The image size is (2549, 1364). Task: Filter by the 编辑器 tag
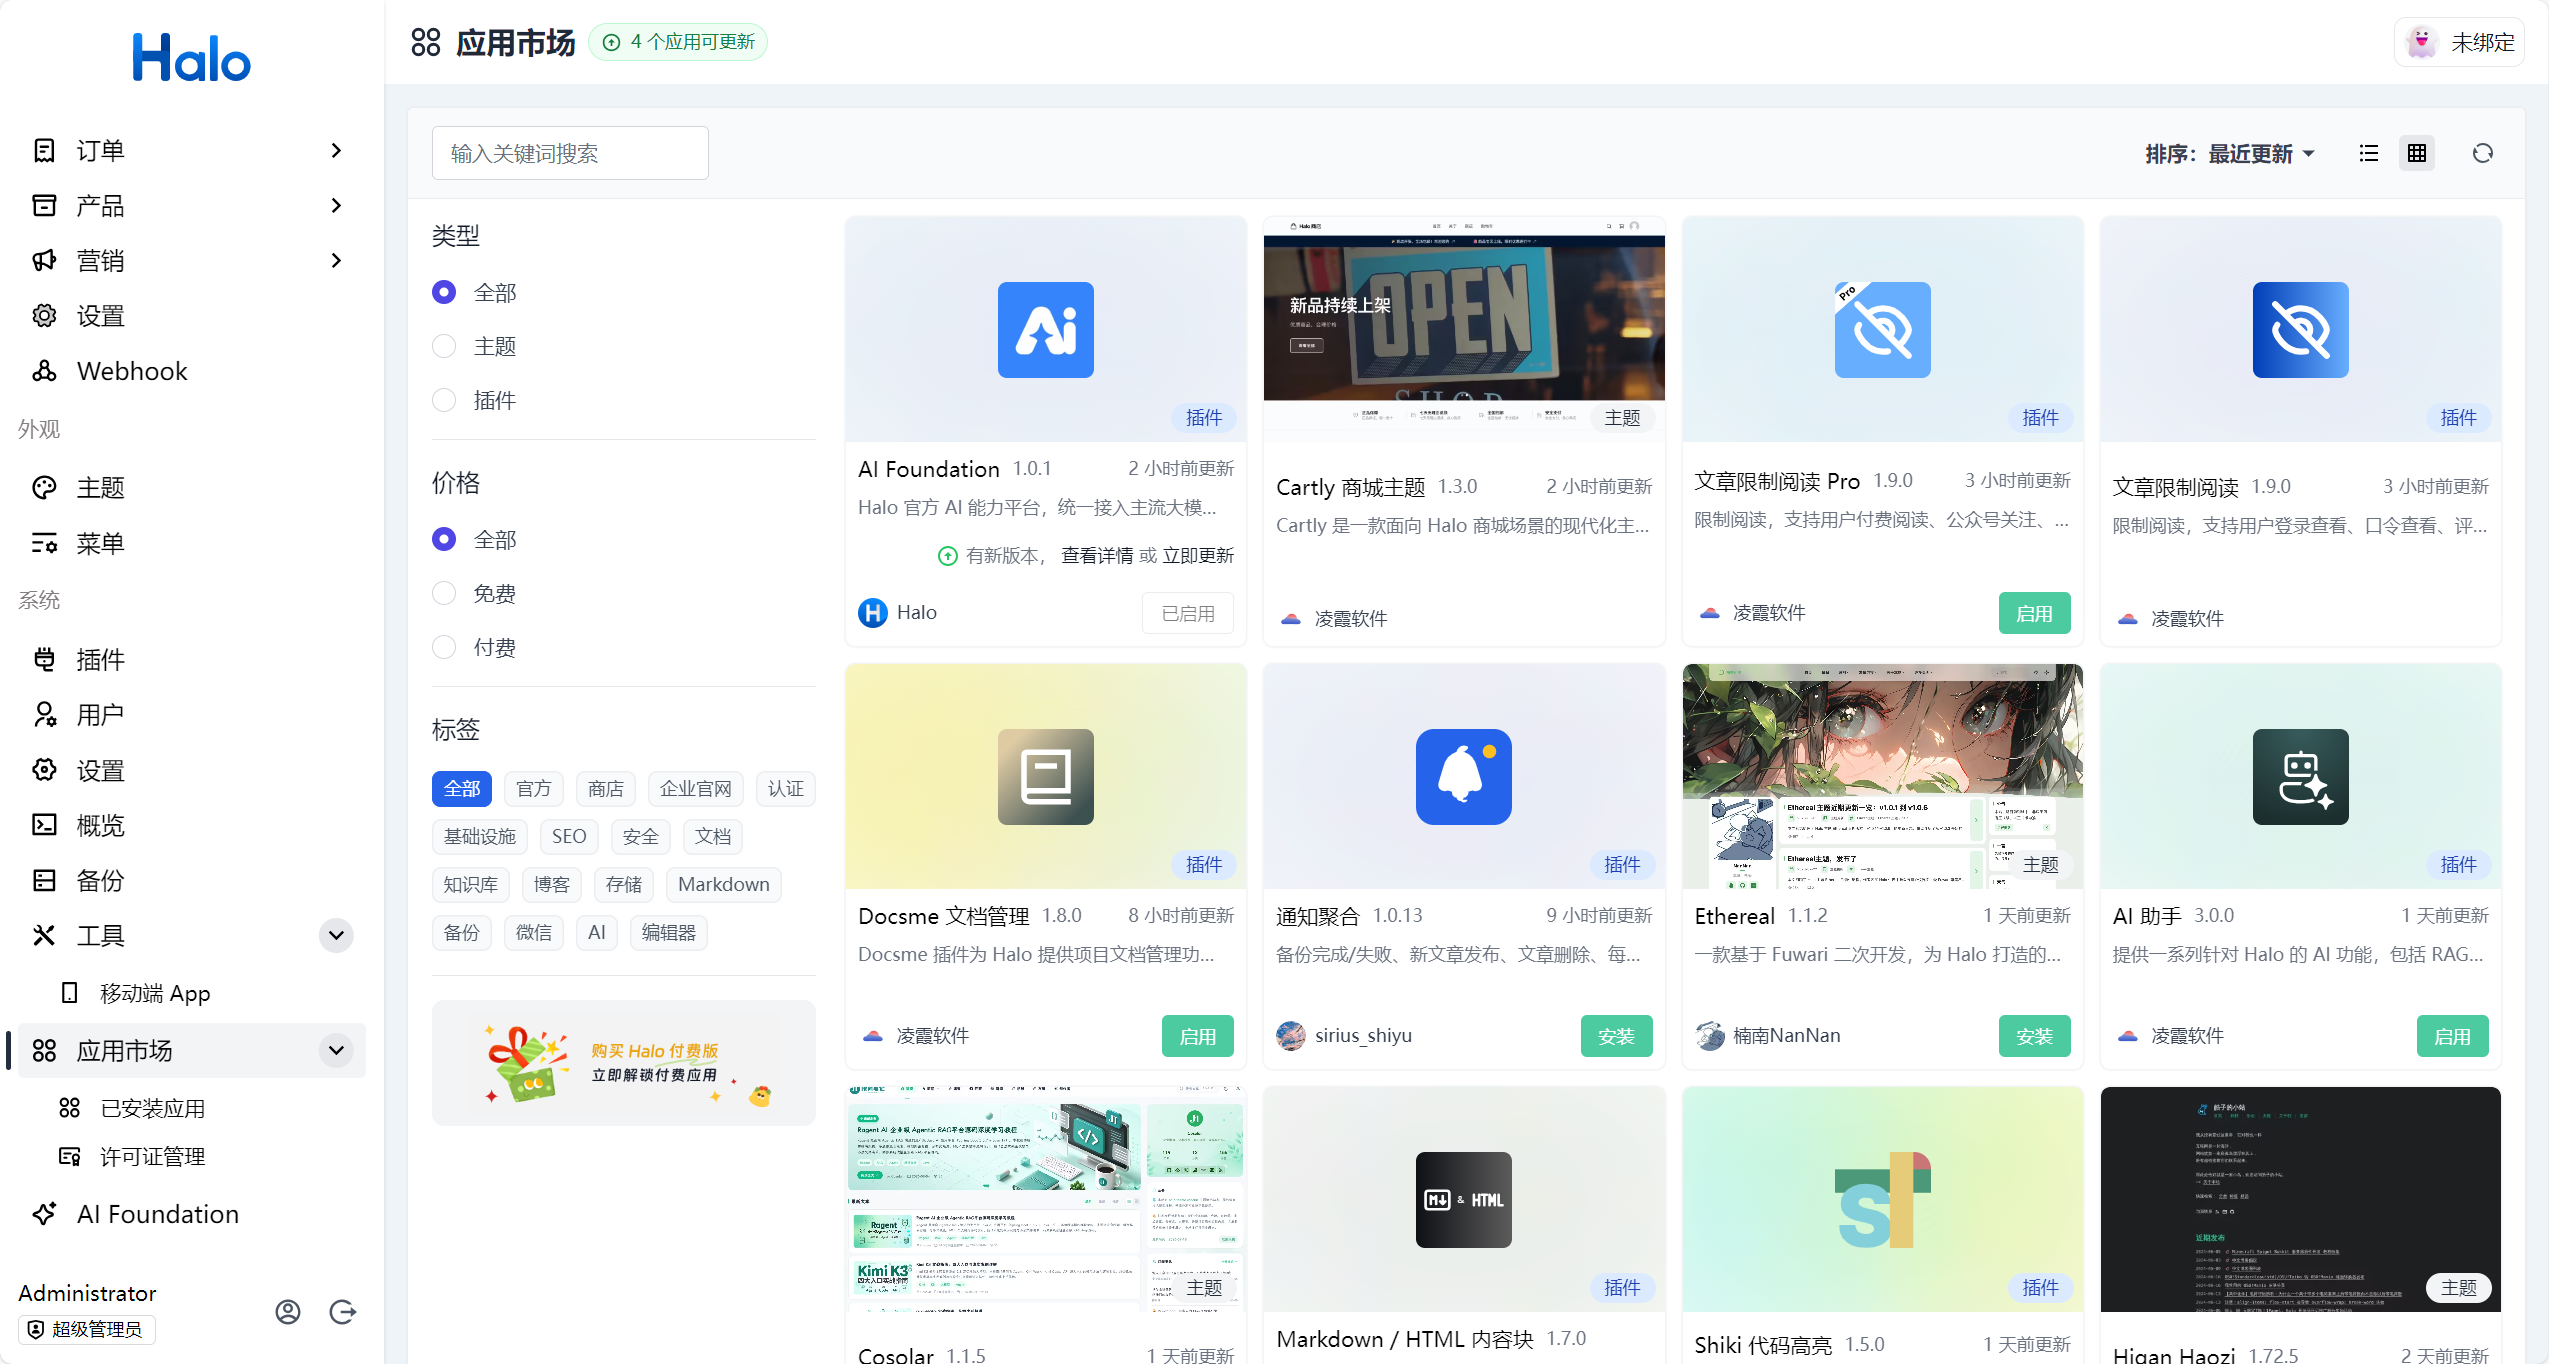(669, 933)
